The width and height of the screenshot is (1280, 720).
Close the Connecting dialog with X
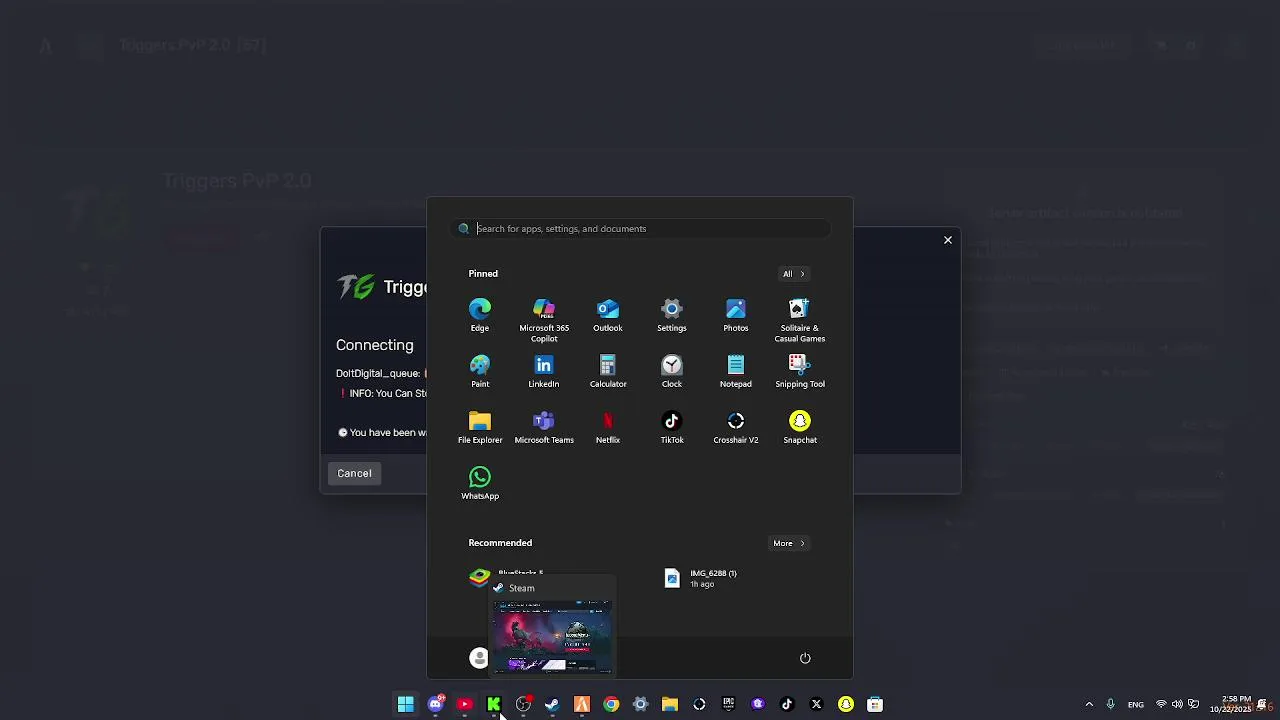(948, 240)
